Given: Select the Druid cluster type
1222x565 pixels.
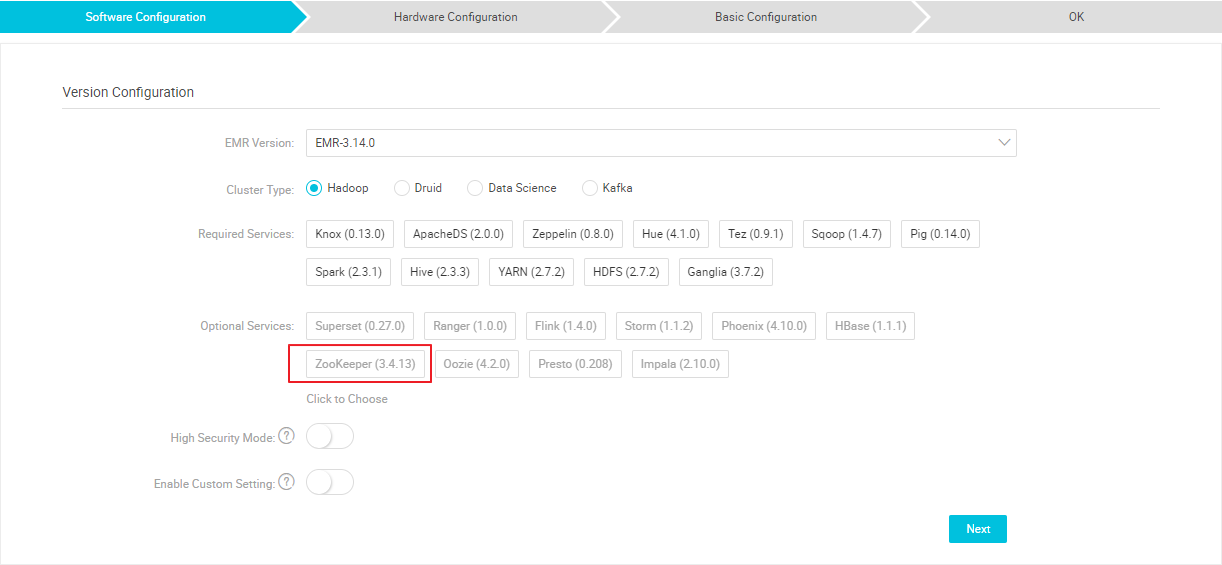Looking at the screenshot, I should [x=402, y=188].
